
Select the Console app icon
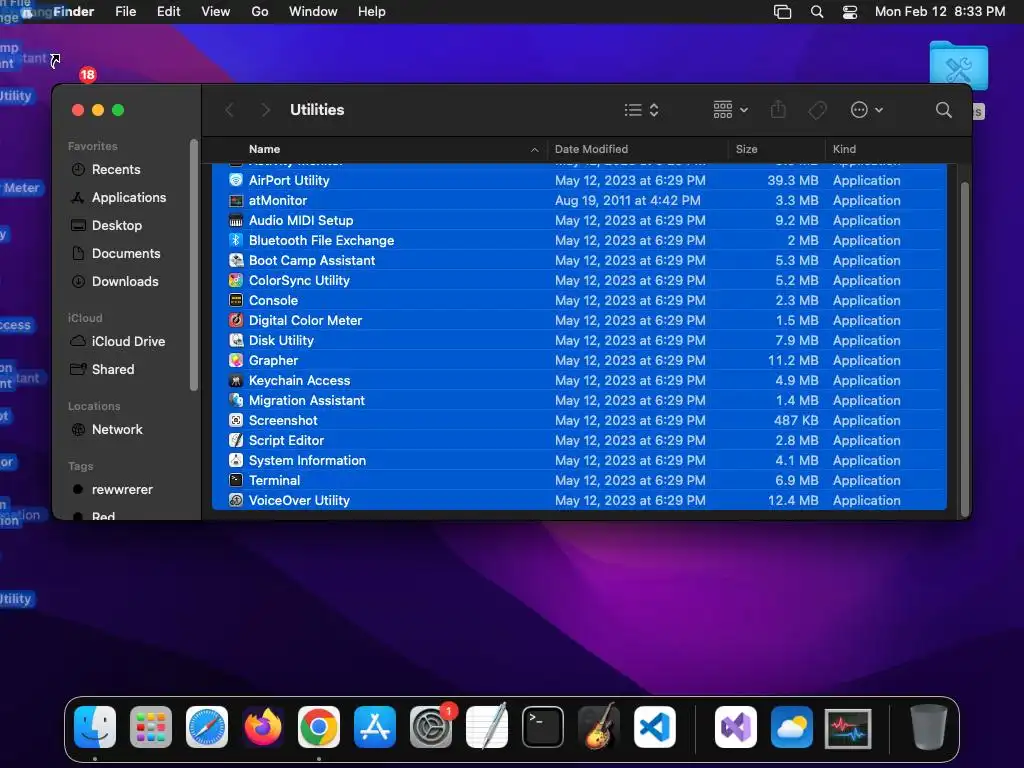[236, 300]
